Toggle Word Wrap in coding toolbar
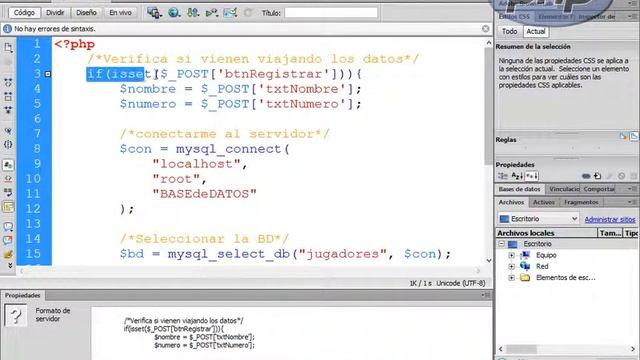 coord(8,192)
